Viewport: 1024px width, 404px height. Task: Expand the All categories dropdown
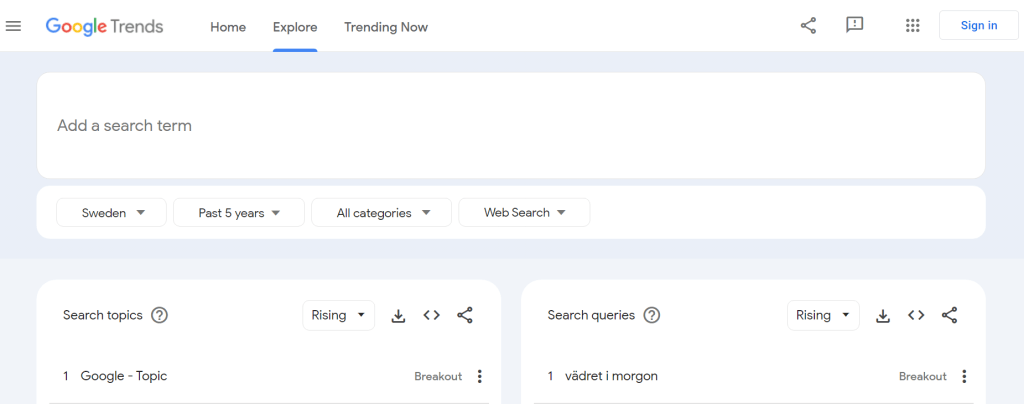pyautogui.click(x=383, y=213)
